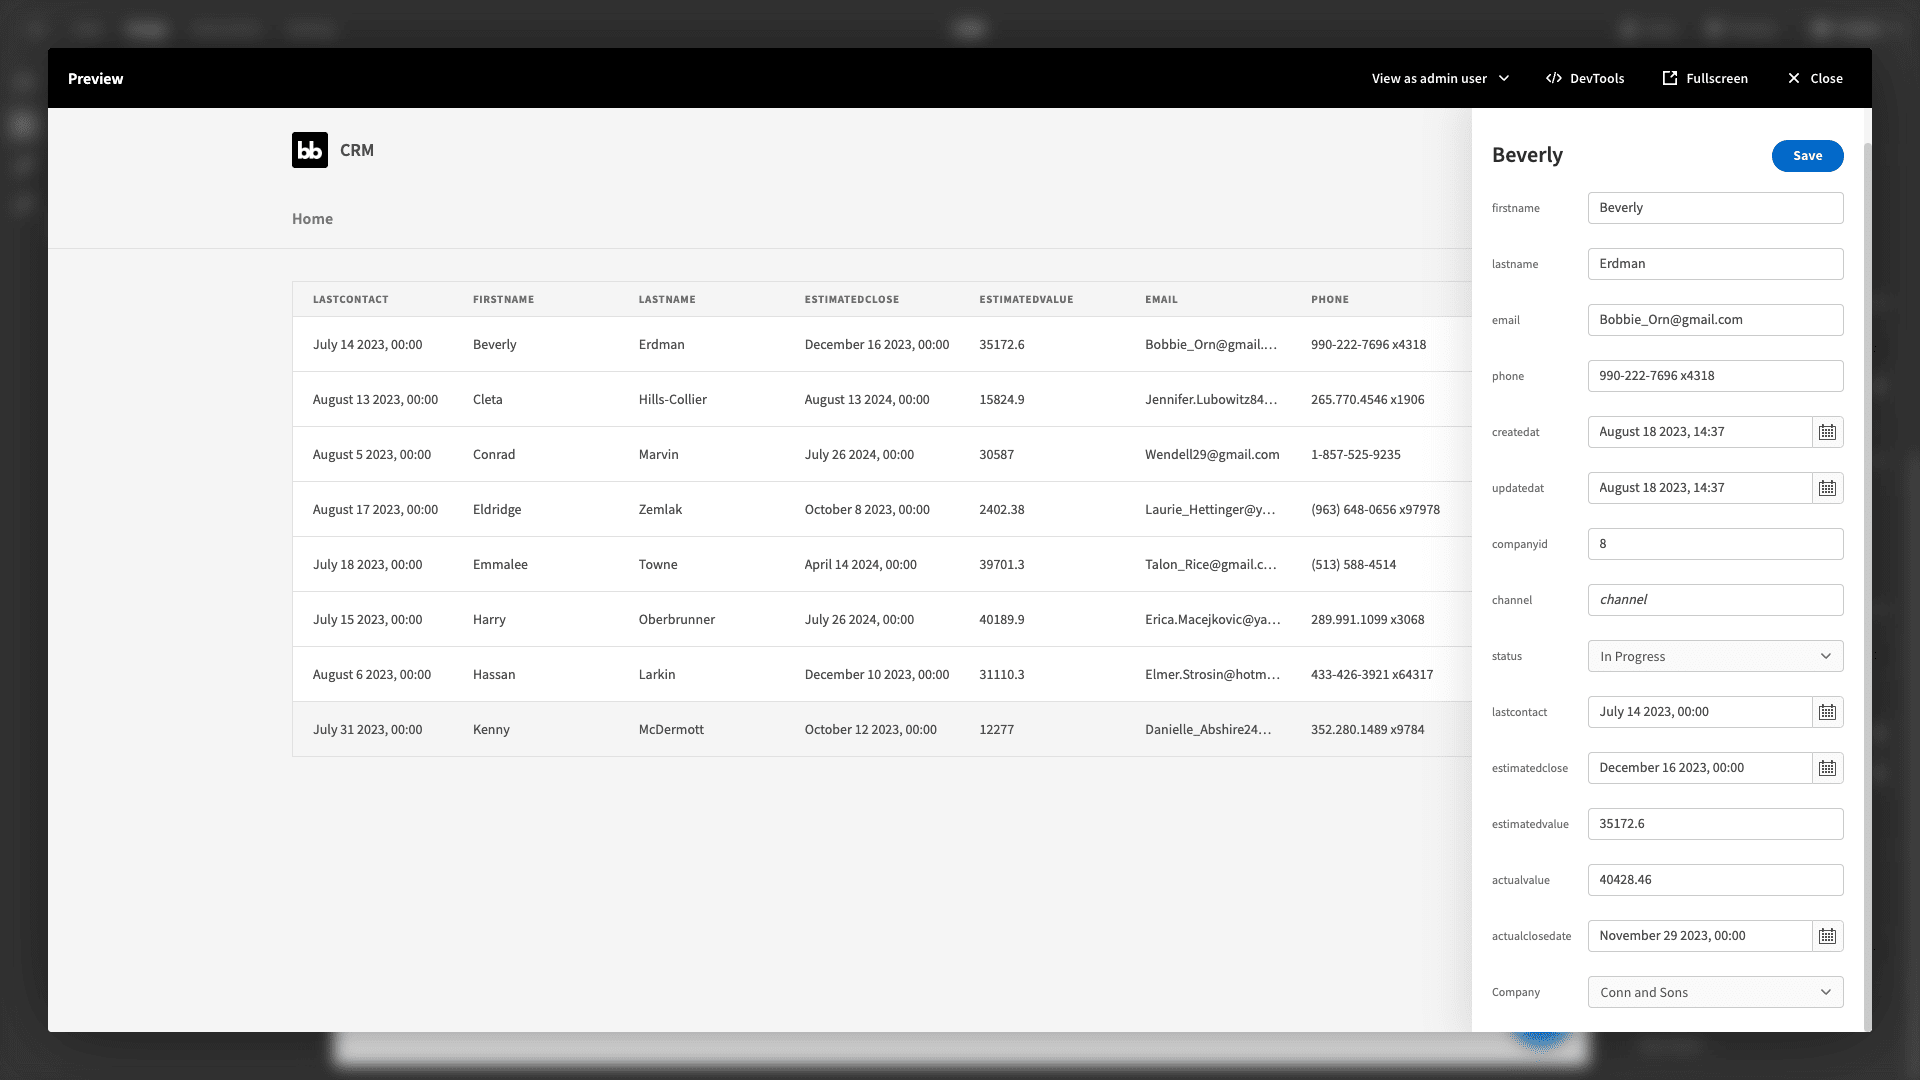Click the PHONE column header
This screenshot has width=1920, height=1080.
[x=1330, y=299]
